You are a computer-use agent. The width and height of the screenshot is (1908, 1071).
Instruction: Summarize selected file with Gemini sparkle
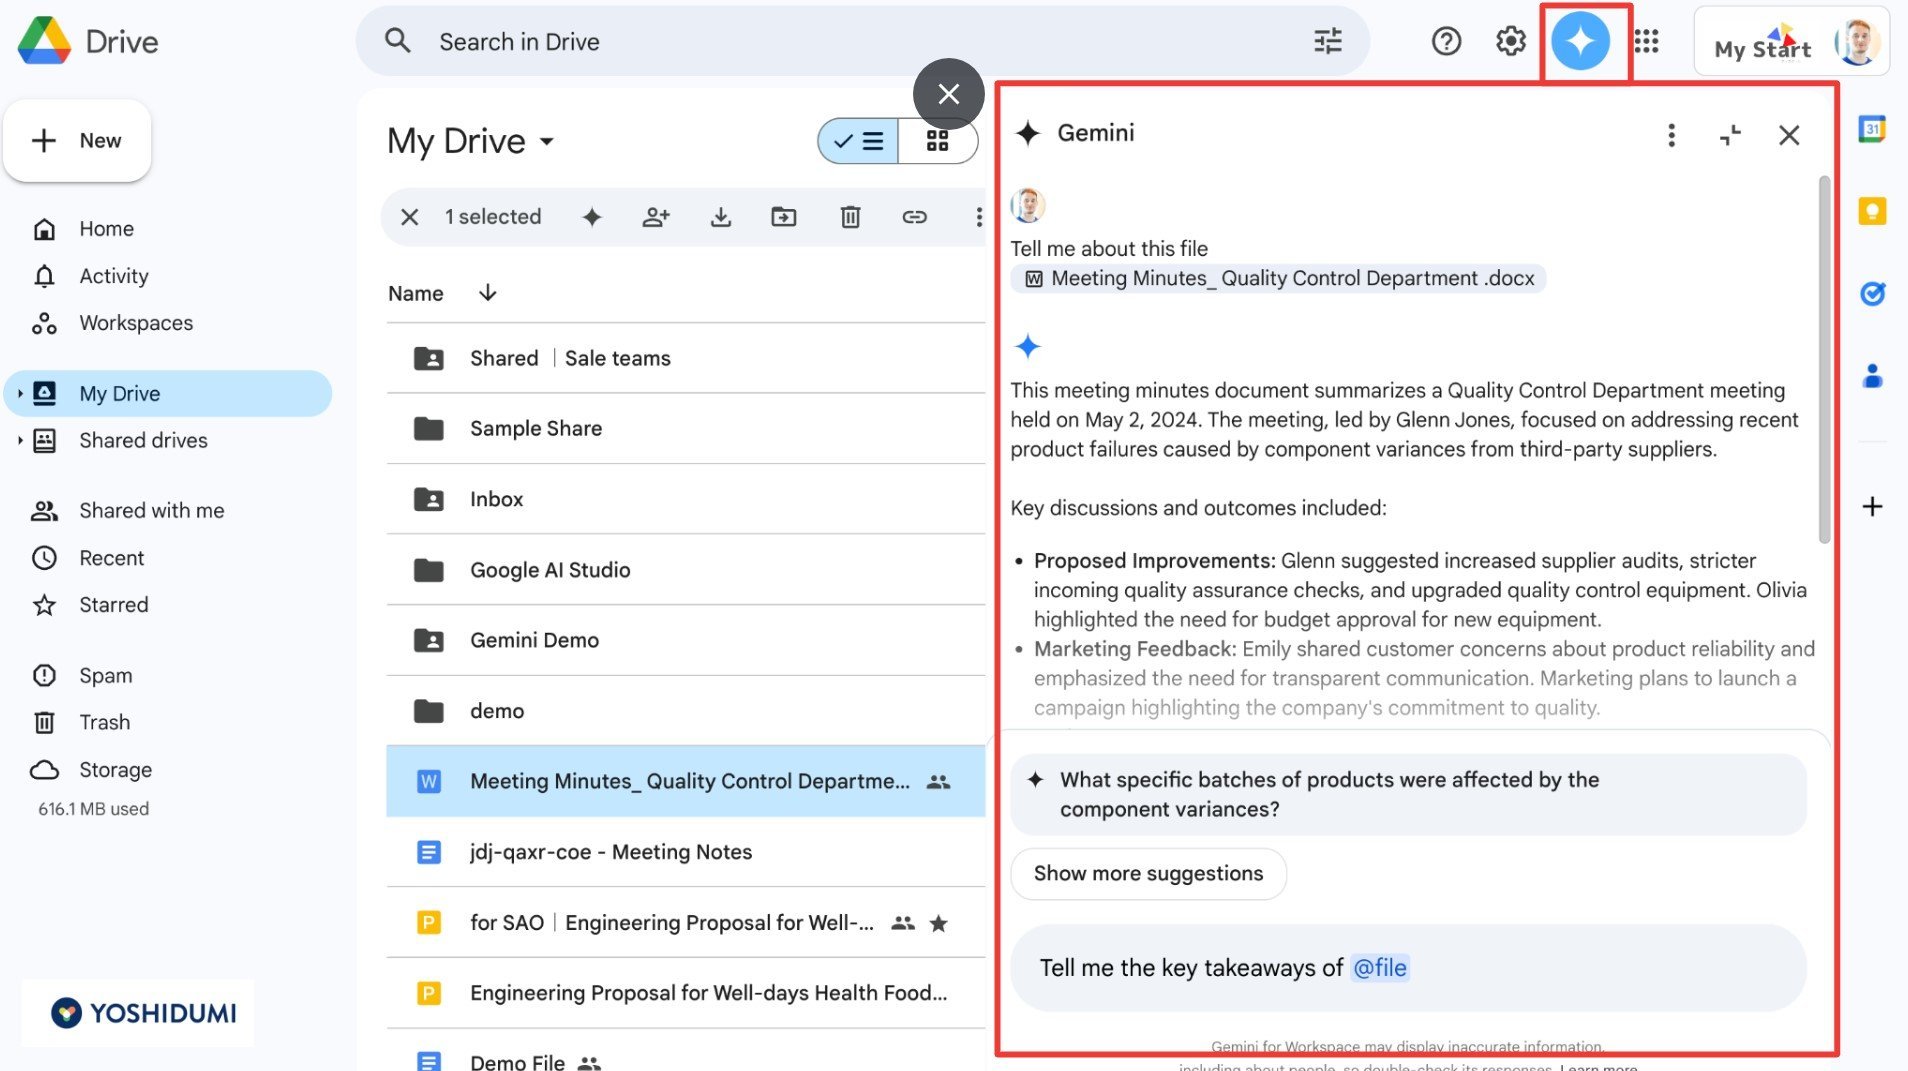[592, 217]
